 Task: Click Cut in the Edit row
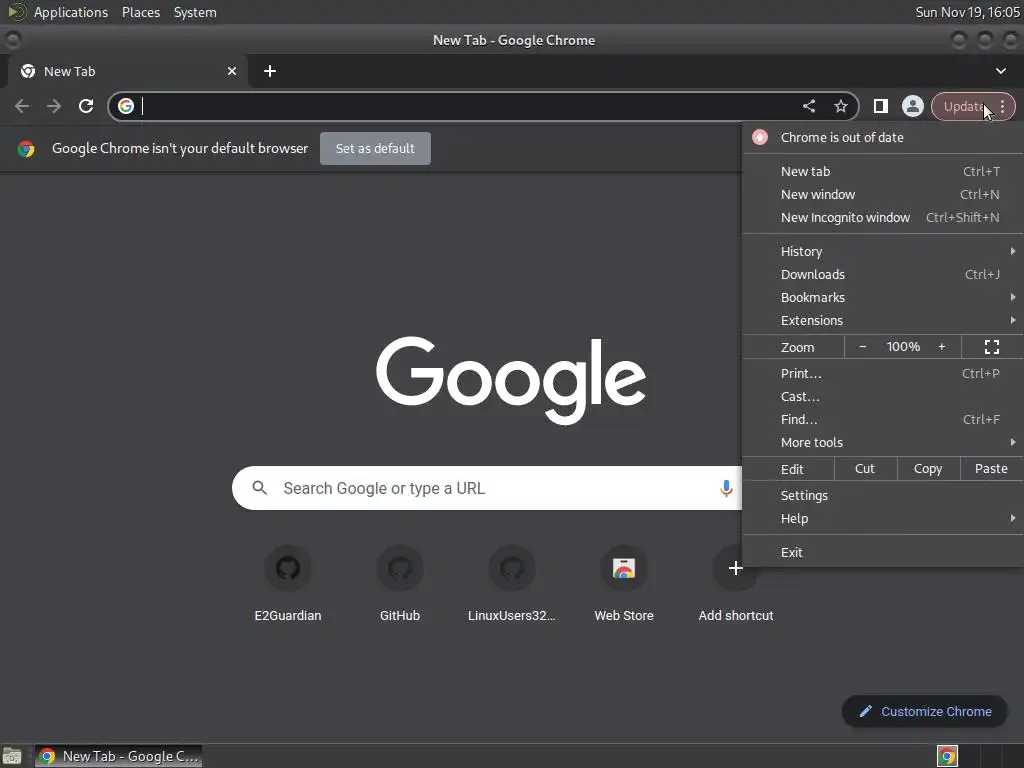[x=865, y=469]
